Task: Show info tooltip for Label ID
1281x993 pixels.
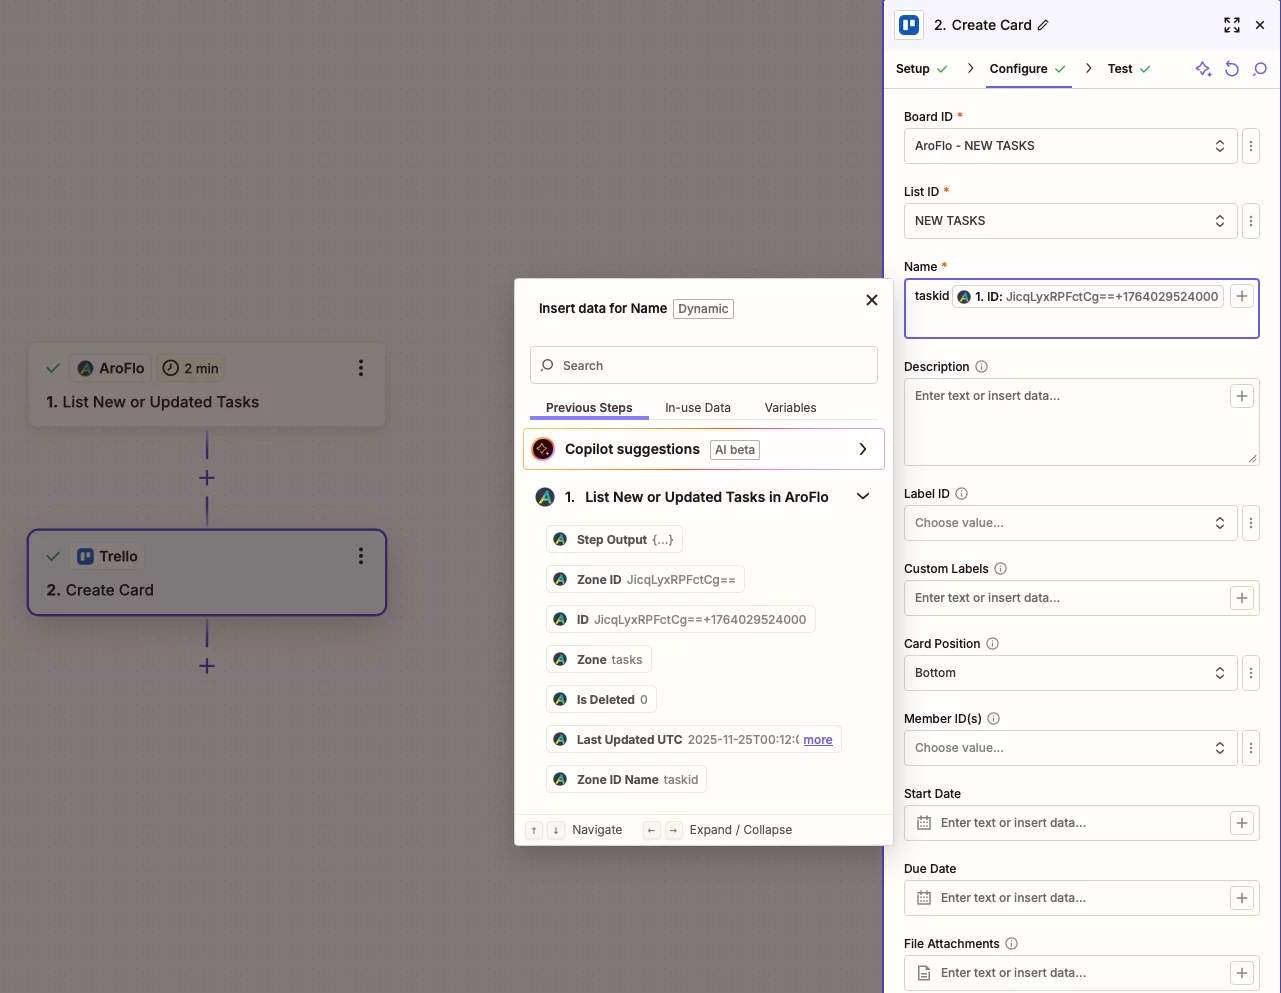Action: point(962,494)
